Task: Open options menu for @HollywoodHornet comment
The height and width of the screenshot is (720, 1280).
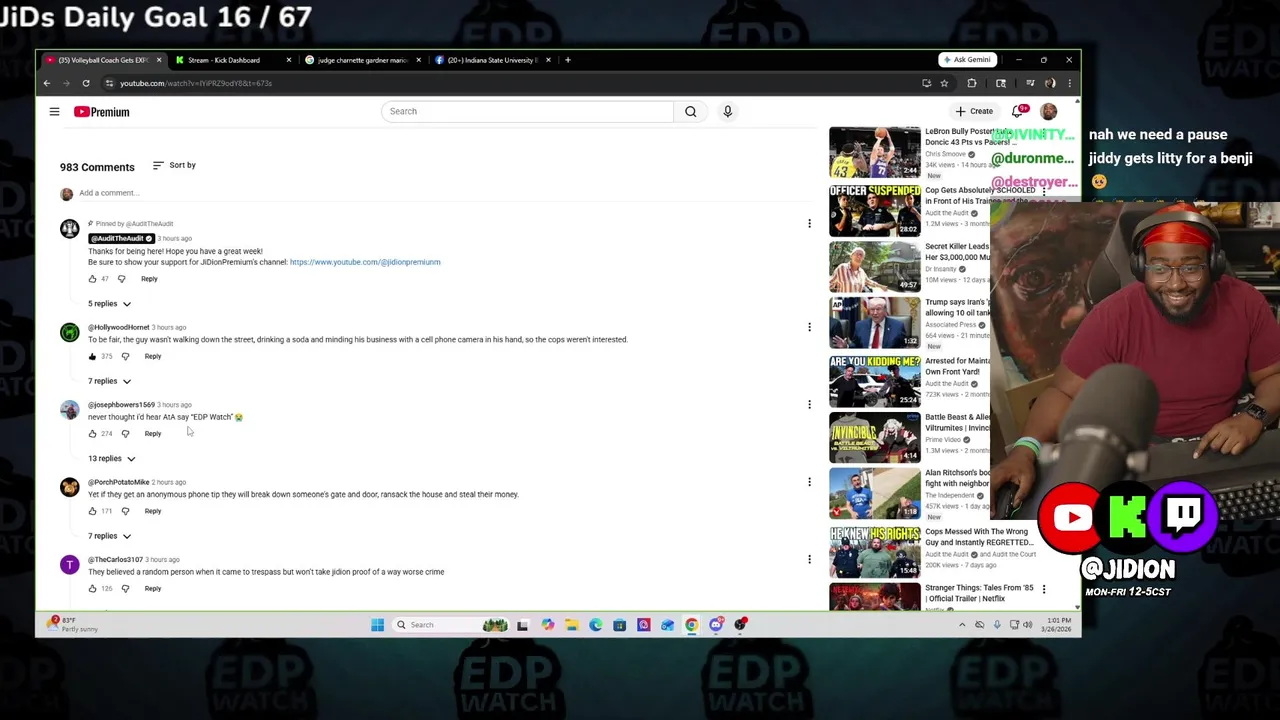Action: (809, 327)
